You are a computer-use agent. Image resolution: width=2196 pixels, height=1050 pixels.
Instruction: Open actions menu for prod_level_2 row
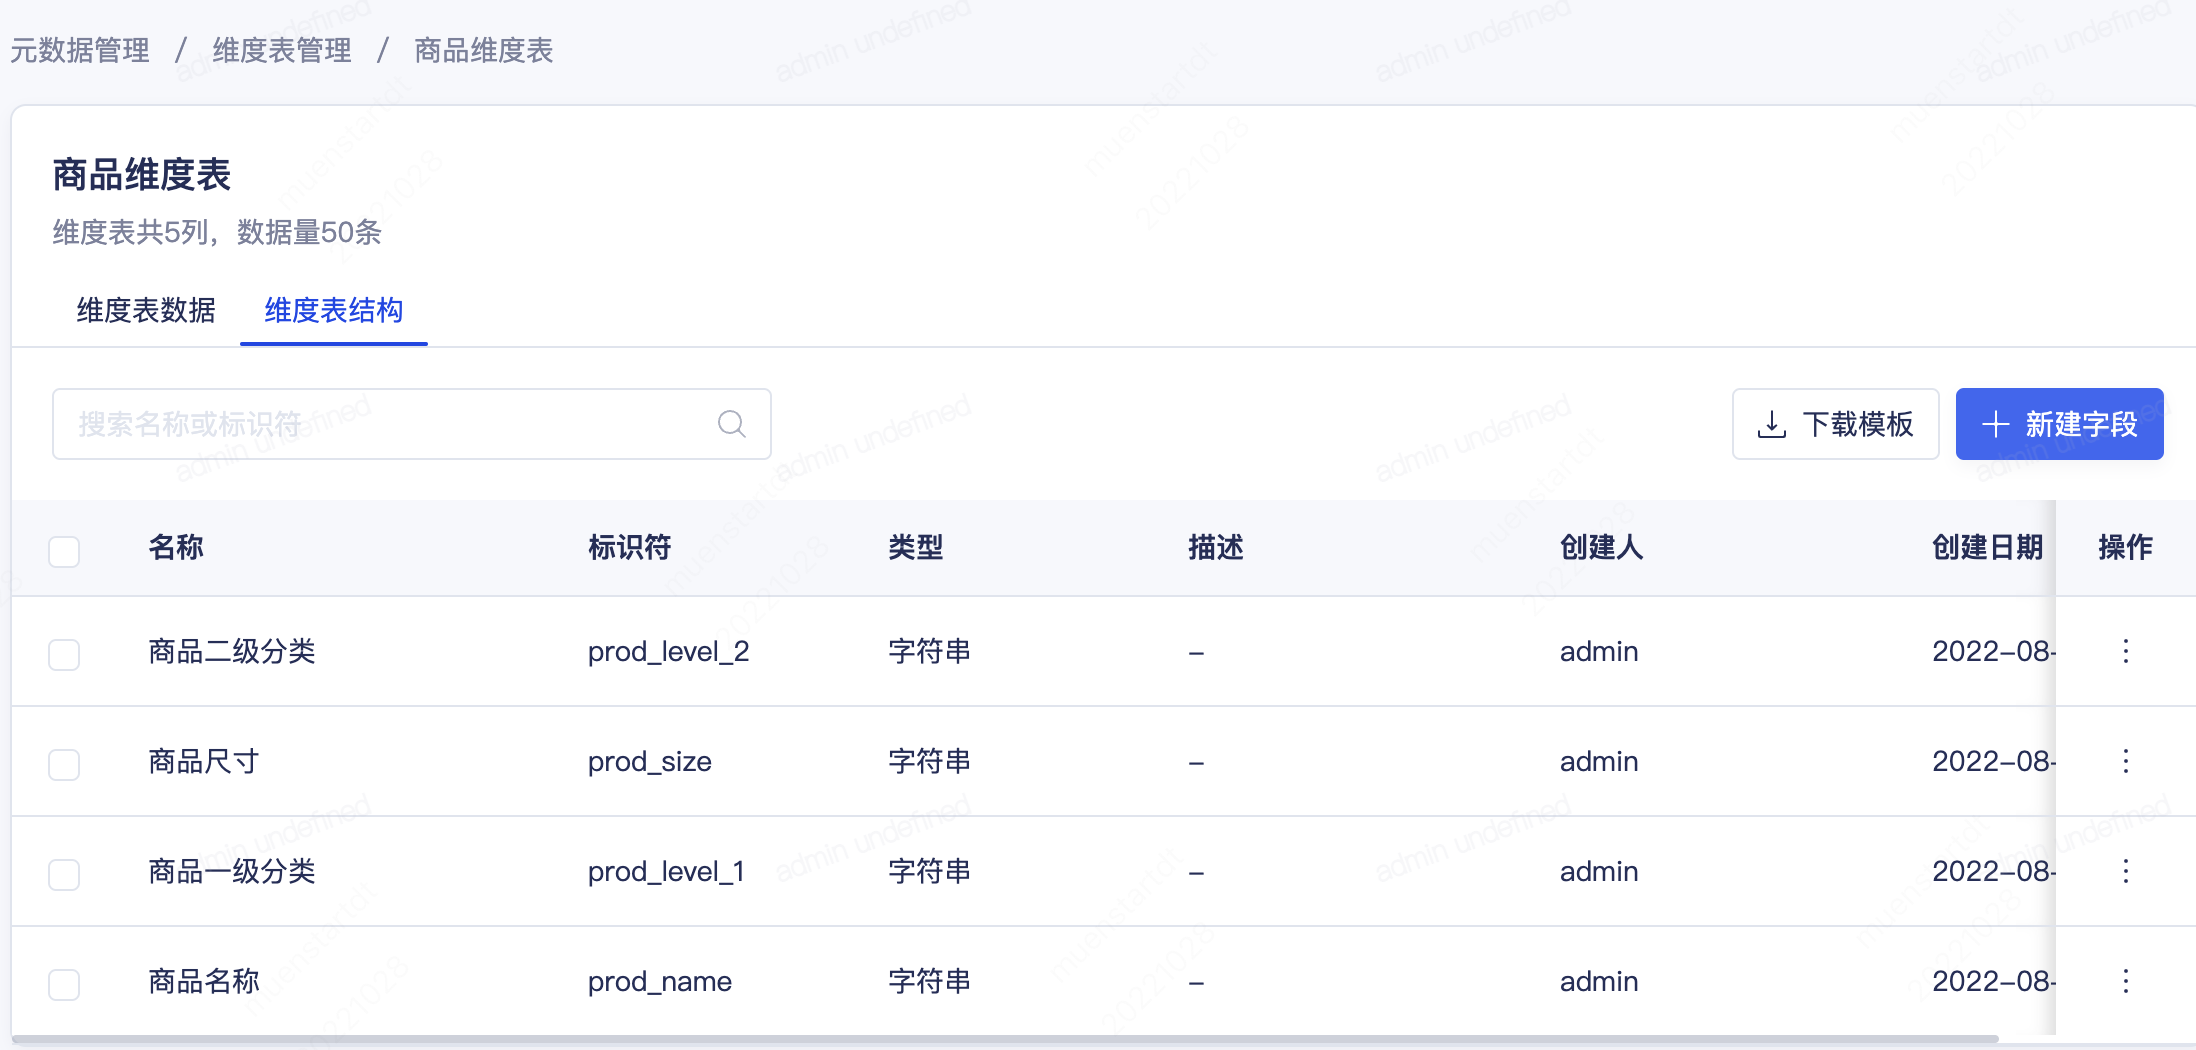(2126, 652)
